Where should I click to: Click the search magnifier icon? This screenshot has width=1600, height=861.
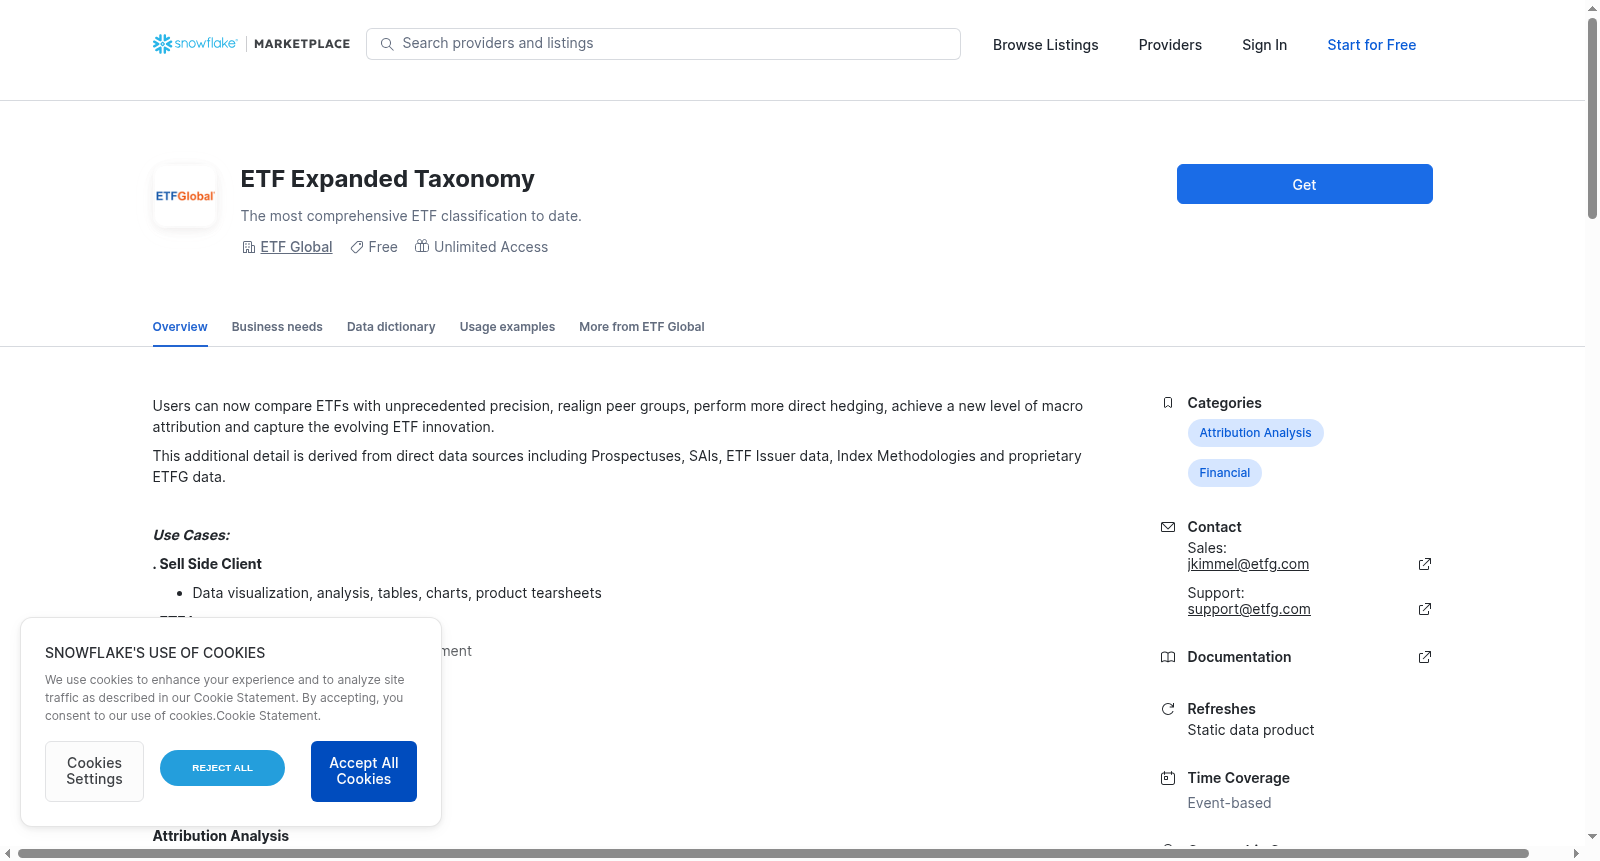point(387,44)
